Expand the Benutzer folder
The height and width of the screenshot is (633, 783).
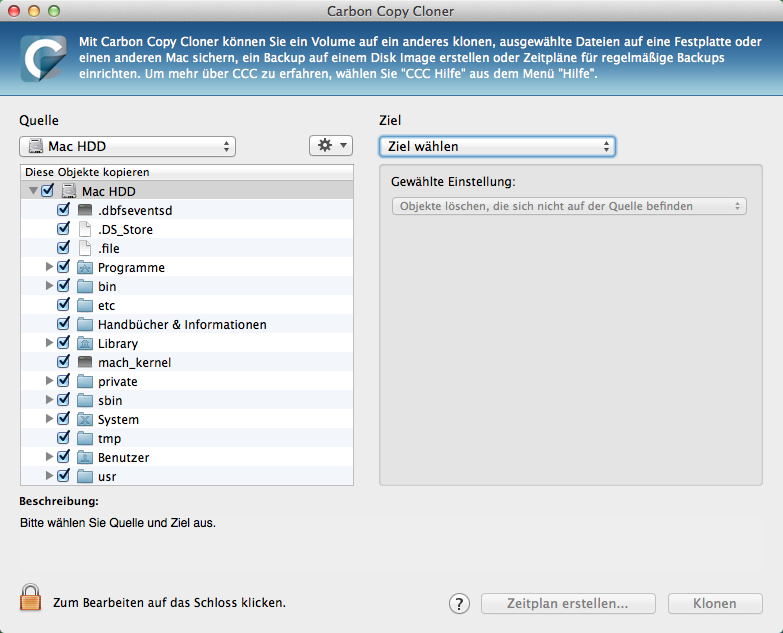pyautogui.click(x=49, y=456)
